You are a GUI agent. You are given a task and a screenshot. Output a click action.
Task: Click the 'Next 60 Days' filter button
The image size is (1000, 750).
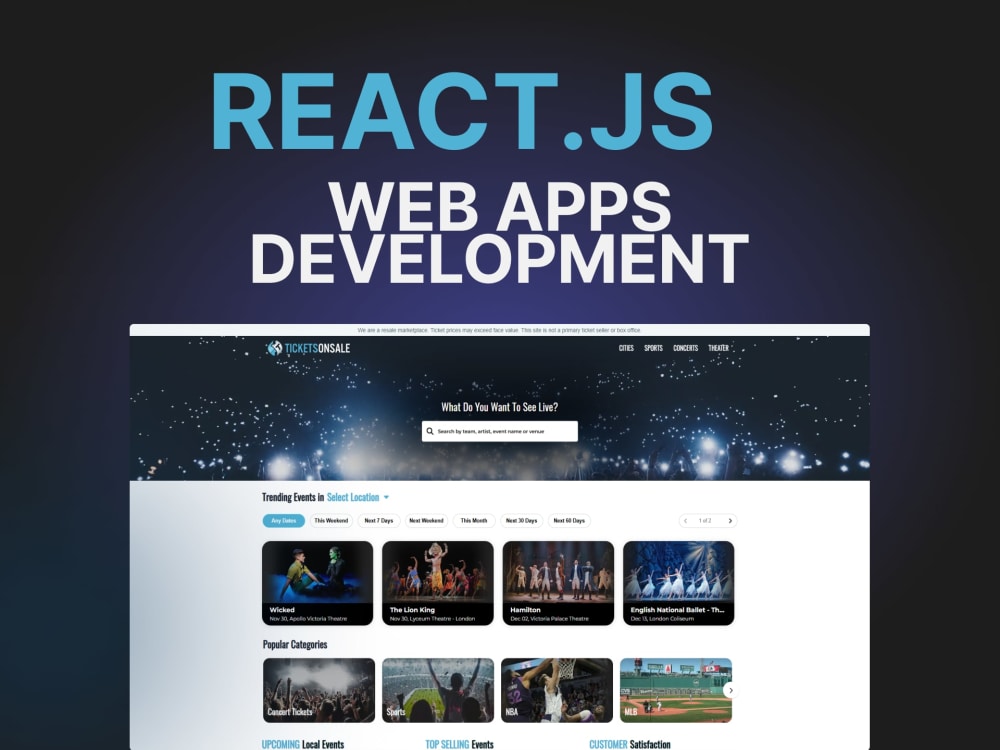click(570, 520)
